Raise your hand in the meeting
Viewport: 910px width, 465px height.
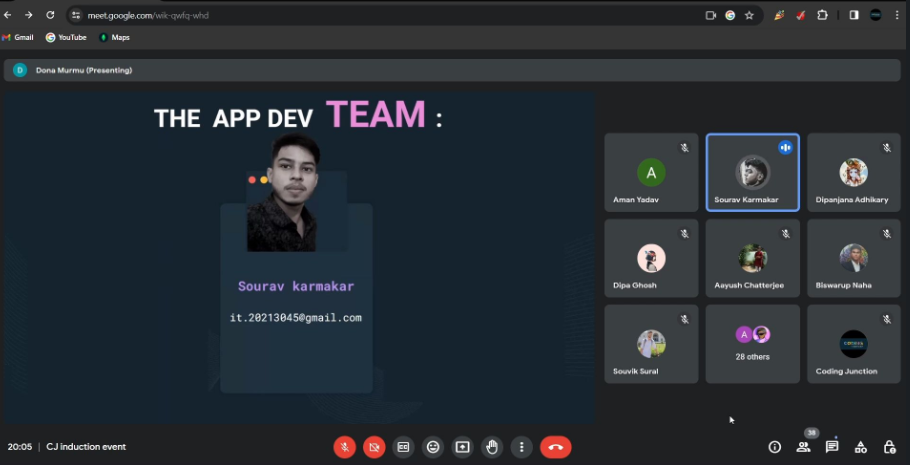pyautogui.click(x=491, y=447)
